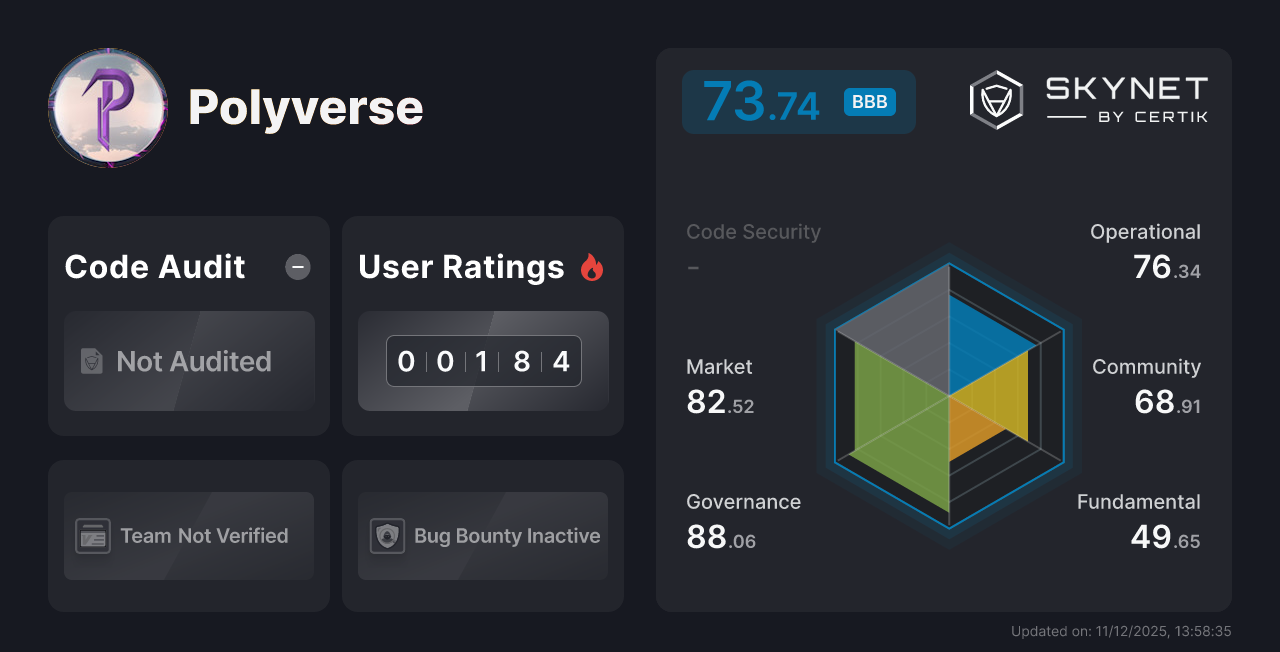Click the user ratings counter showing 00184

pyautogui.click(x=483, y=361)
